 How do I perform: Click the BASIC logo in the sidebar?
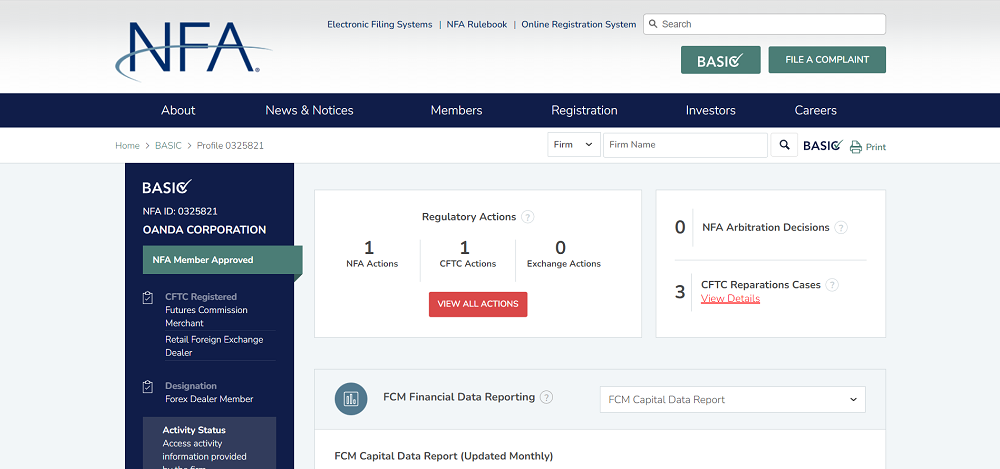click(x=167, y=187)
